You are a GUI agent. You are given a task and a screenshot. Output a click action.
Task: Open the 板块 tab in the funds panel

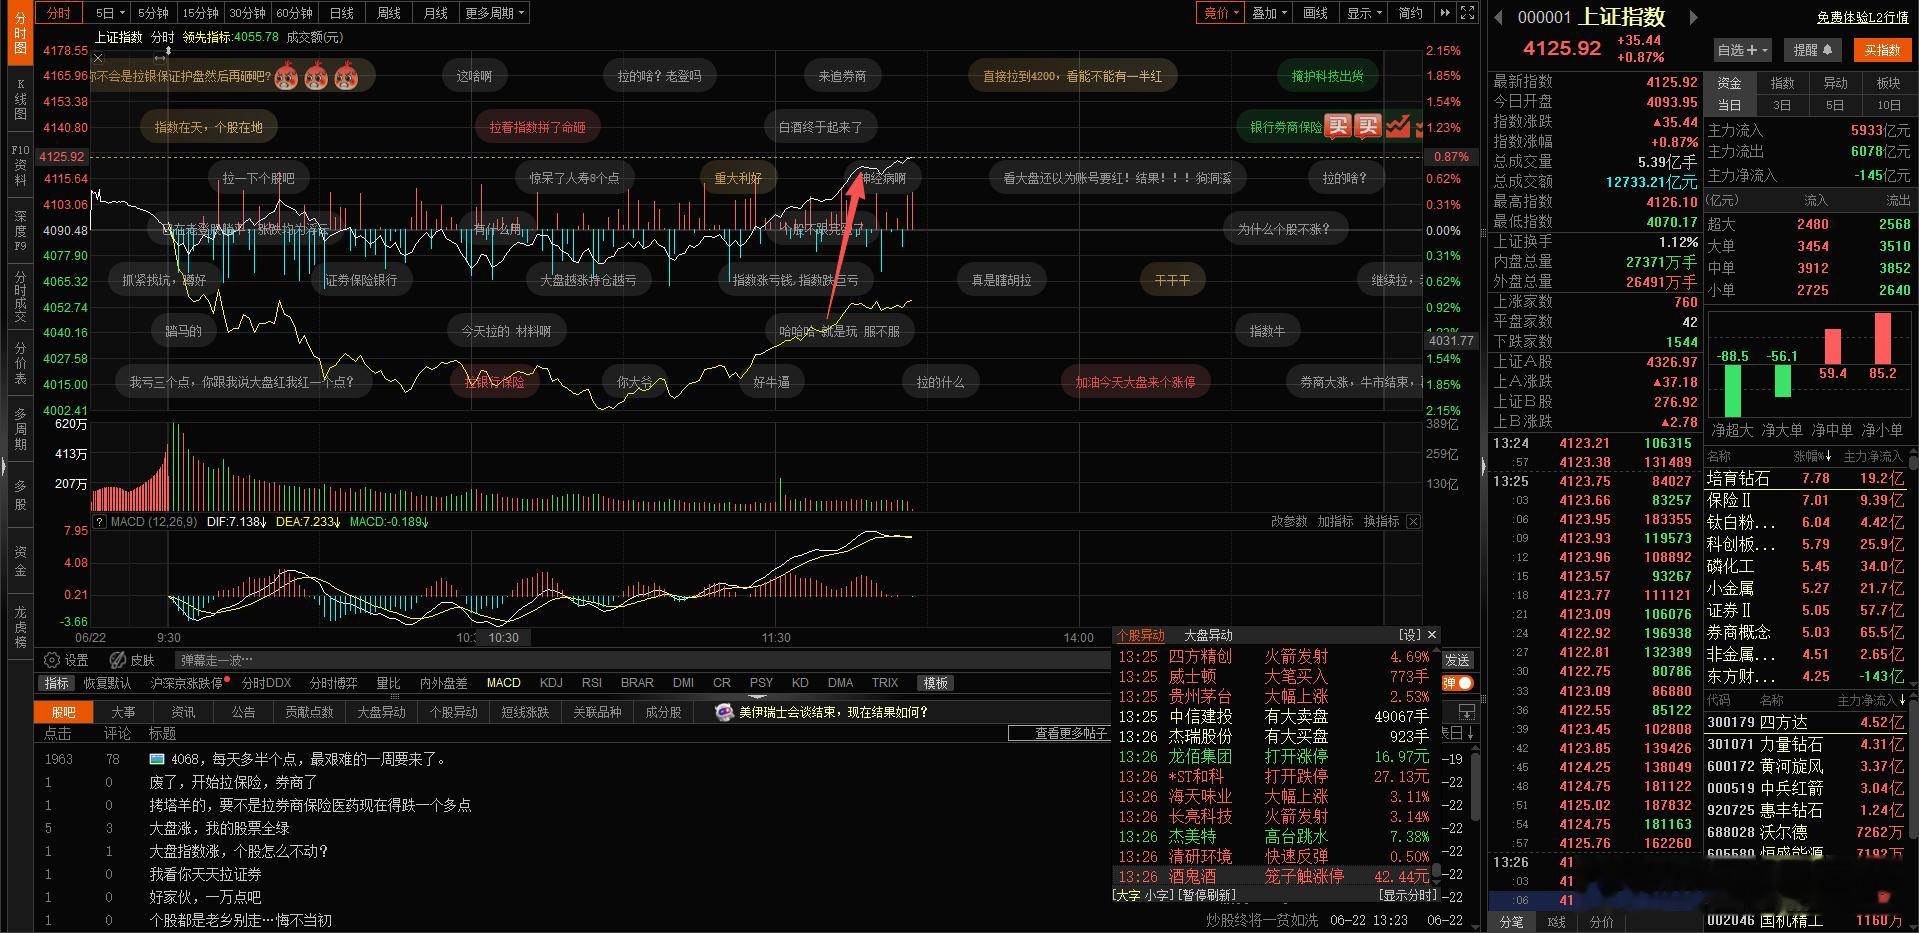coord(1888,83)
